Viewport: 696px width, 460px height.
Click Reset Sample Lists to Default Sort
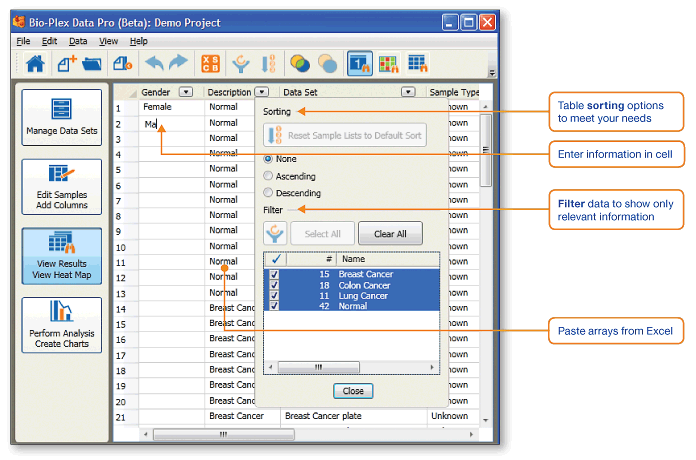tap(345, 135)
